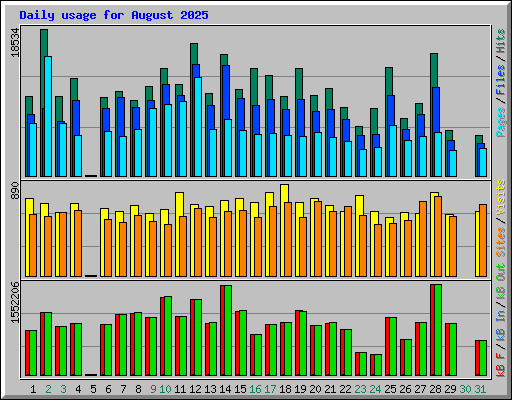This screenshot has height=400, width=512.
Task: Click the 'Sites' legend label
Action: pos(500,242)
